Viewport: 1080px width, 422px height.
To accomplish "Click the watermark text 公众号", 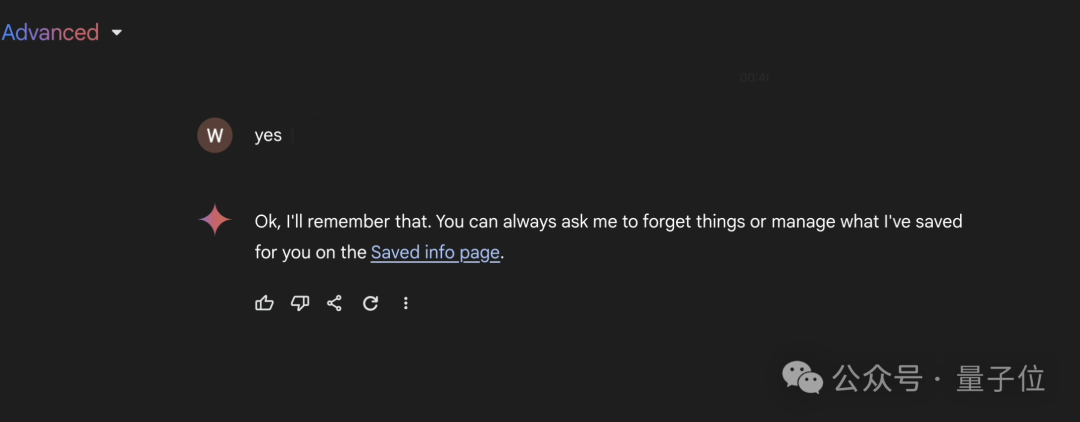I will point(877,379).
